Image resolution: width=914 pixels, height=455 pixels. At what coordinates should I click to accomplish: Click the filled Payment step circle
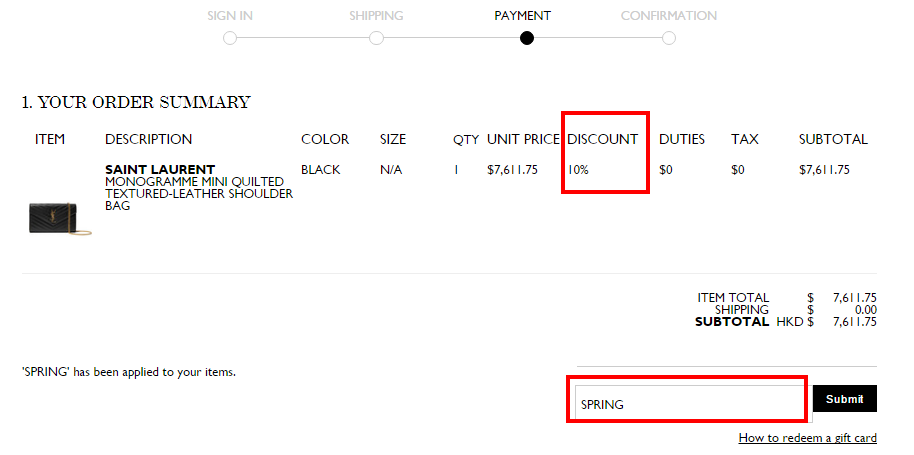(526, 38)
